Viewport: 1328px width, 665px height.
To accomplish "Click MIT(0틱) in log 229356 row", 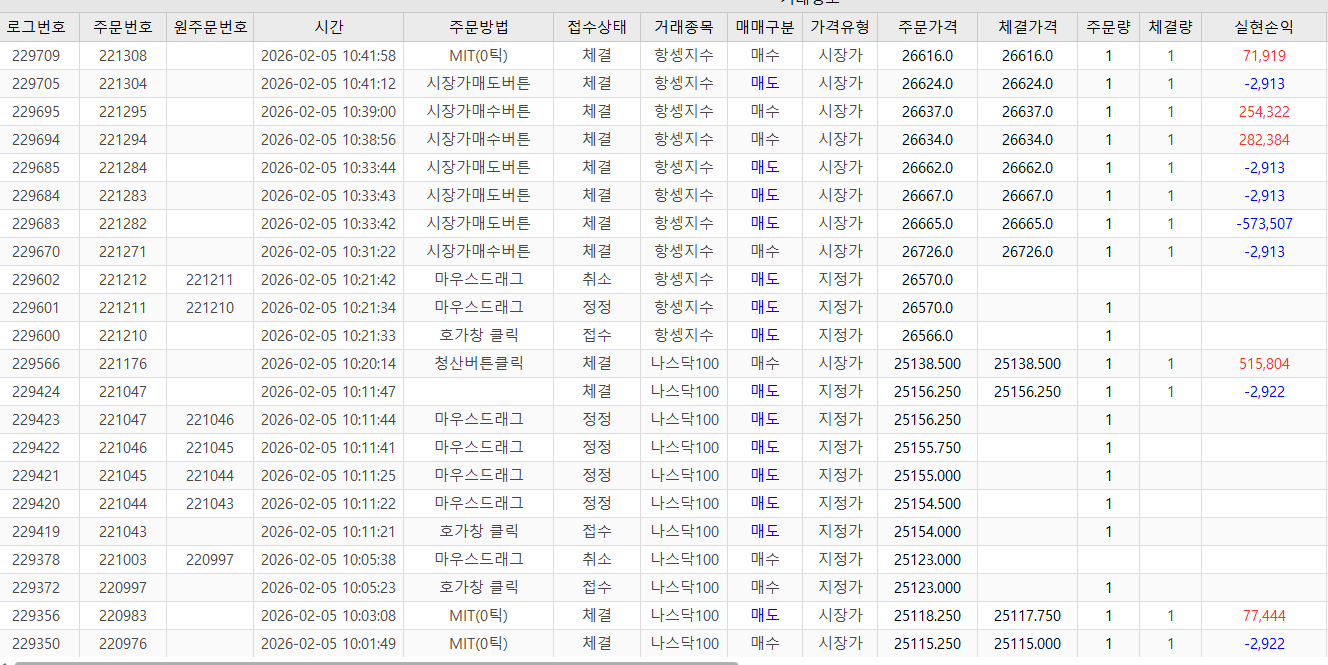I will pyautogui.click(x=478, y=616).
